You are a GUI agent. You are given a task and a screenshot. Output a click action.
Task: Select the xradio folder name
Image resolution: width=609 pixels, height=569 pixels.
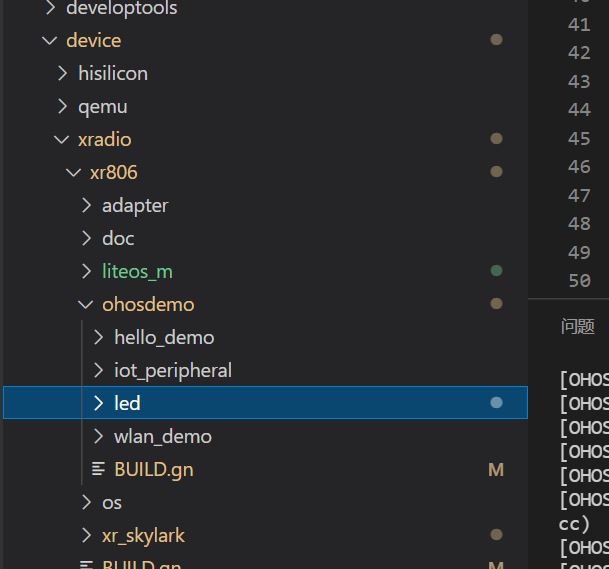pyautogui.click(x=105, y=139)
